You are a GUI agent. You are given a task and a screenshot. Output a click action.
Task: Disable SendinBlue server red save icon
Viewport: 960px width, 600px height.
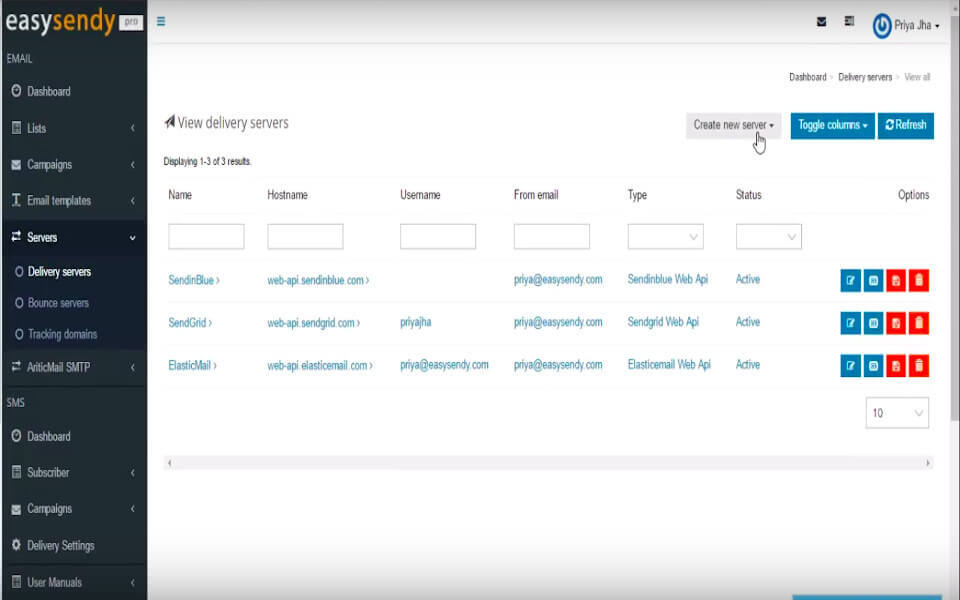[x=896, y=280]
